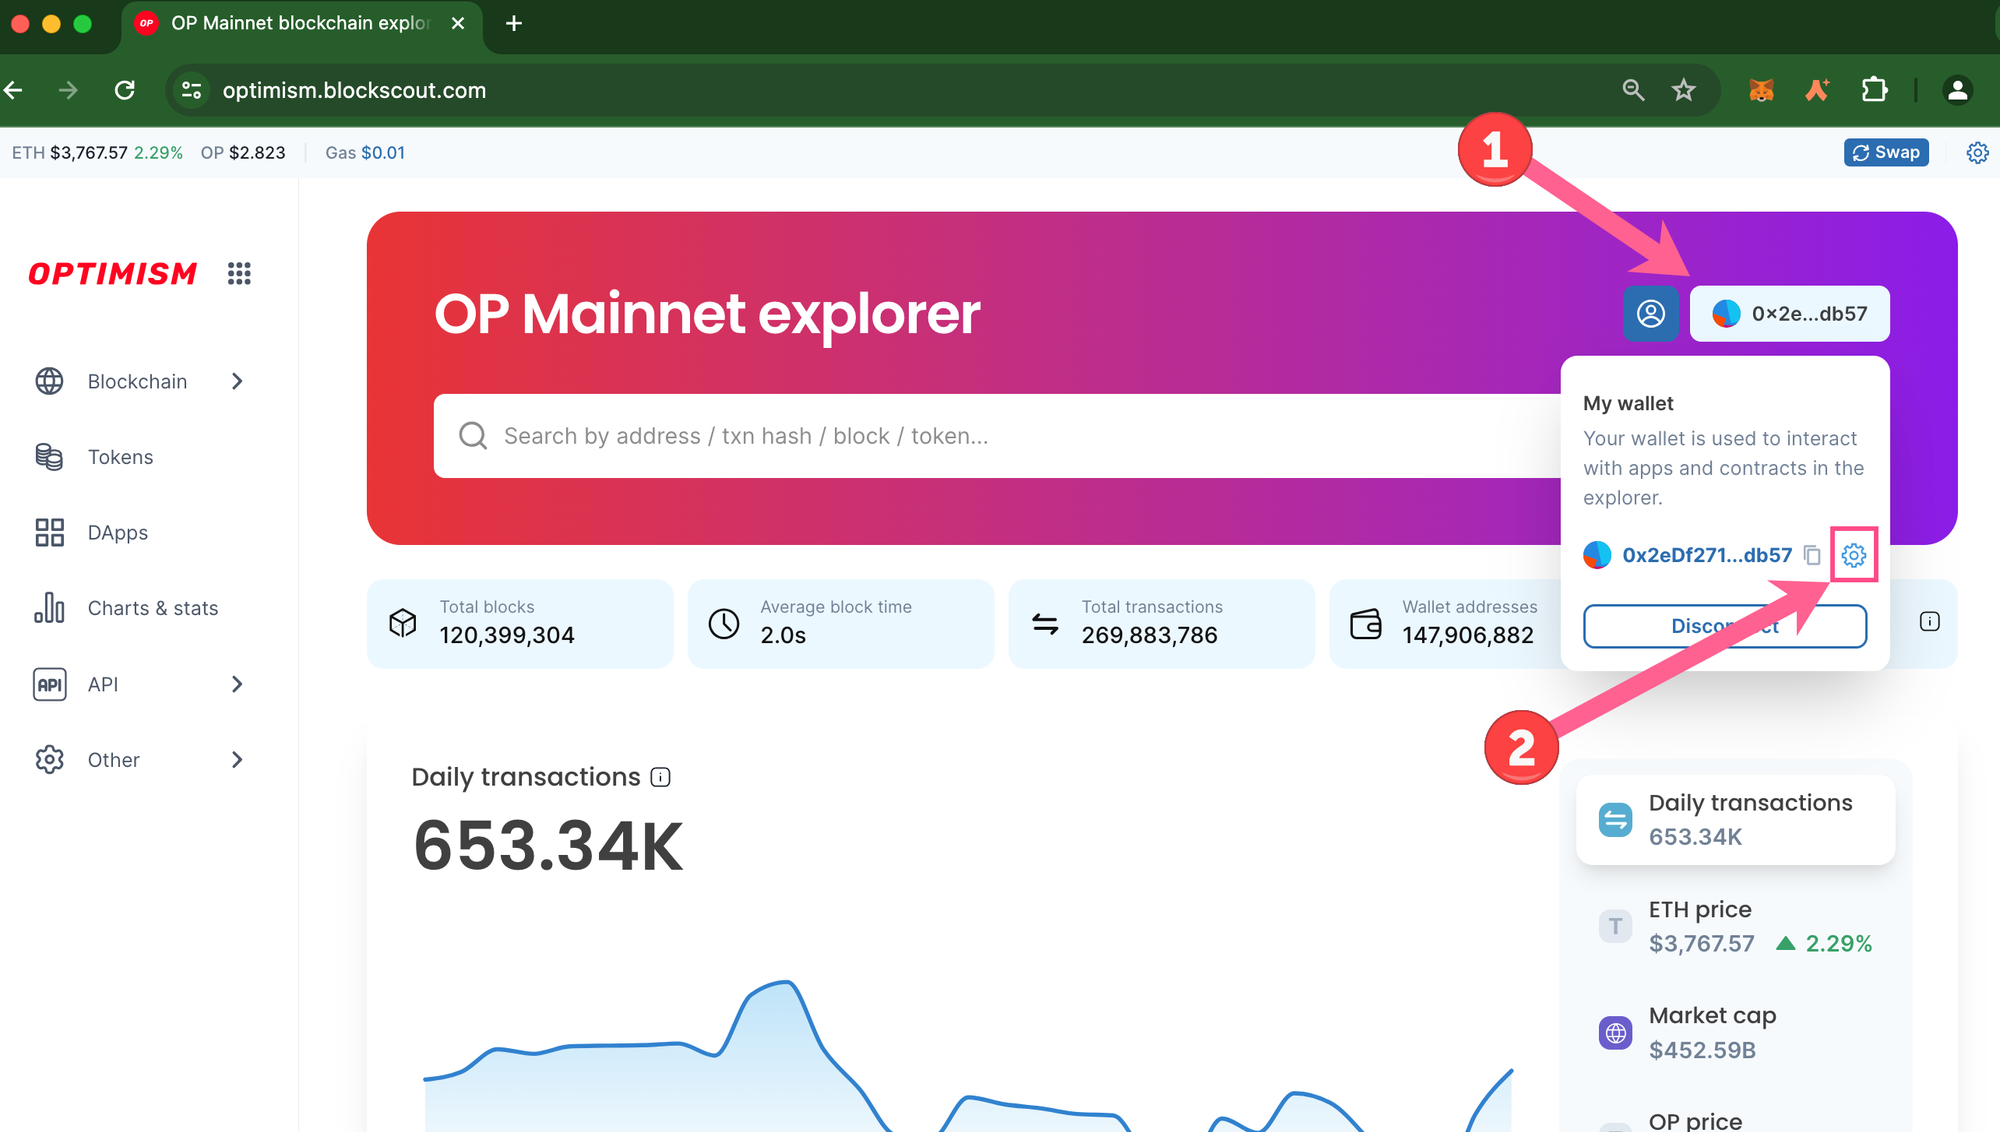The height and width of the screenshot is (1132, 2000).
Task: Click the Average block time 2.0s stat
Action: tap(841, 623)
